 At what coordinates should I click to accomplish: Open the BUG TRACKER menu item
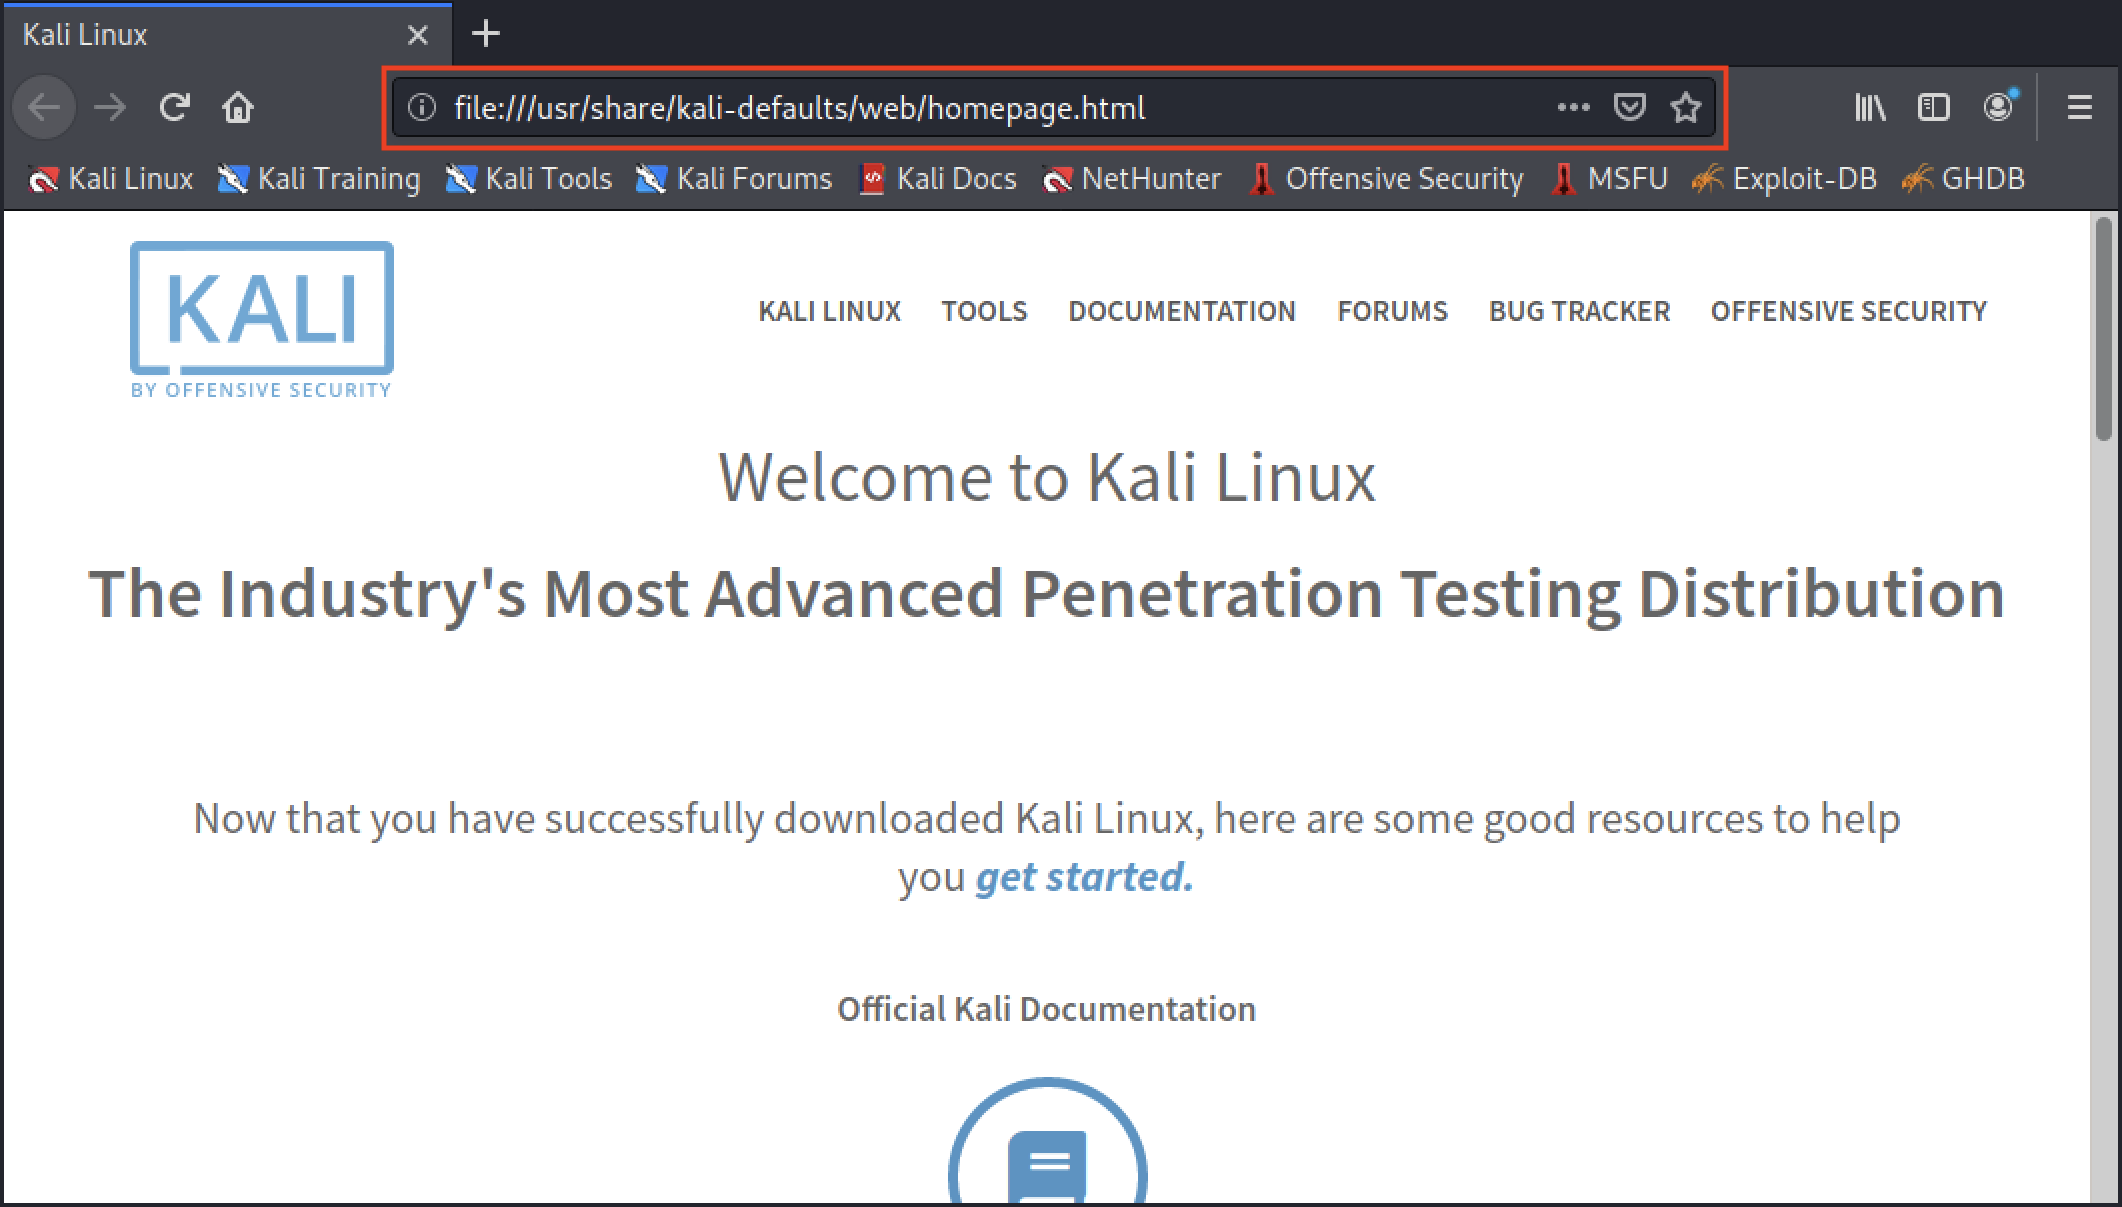[x=1579, y=311]
